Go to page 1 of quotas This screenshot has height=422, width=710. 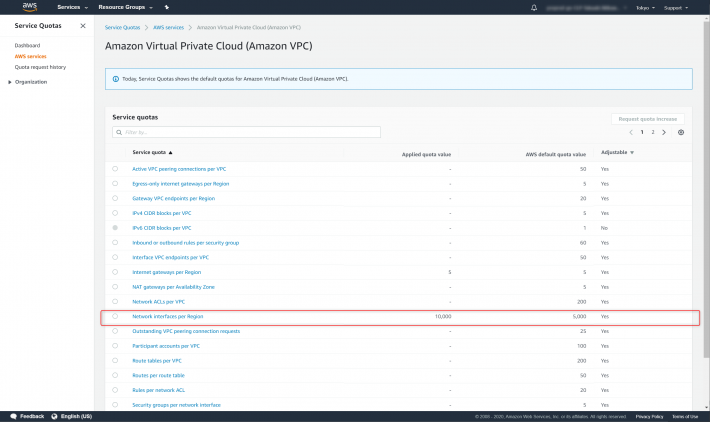coord(642,132)
